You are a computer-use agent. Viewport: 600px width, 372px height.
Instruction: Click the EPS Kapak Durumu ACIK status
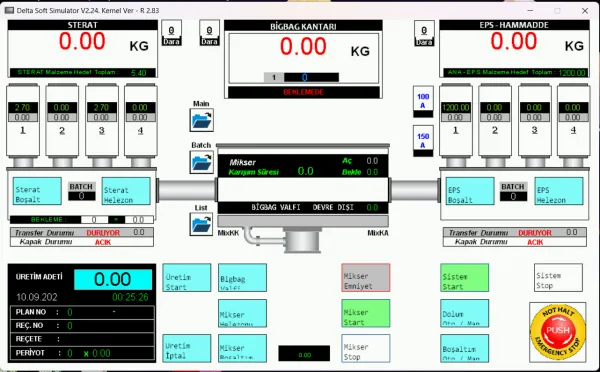click(535, 242)
